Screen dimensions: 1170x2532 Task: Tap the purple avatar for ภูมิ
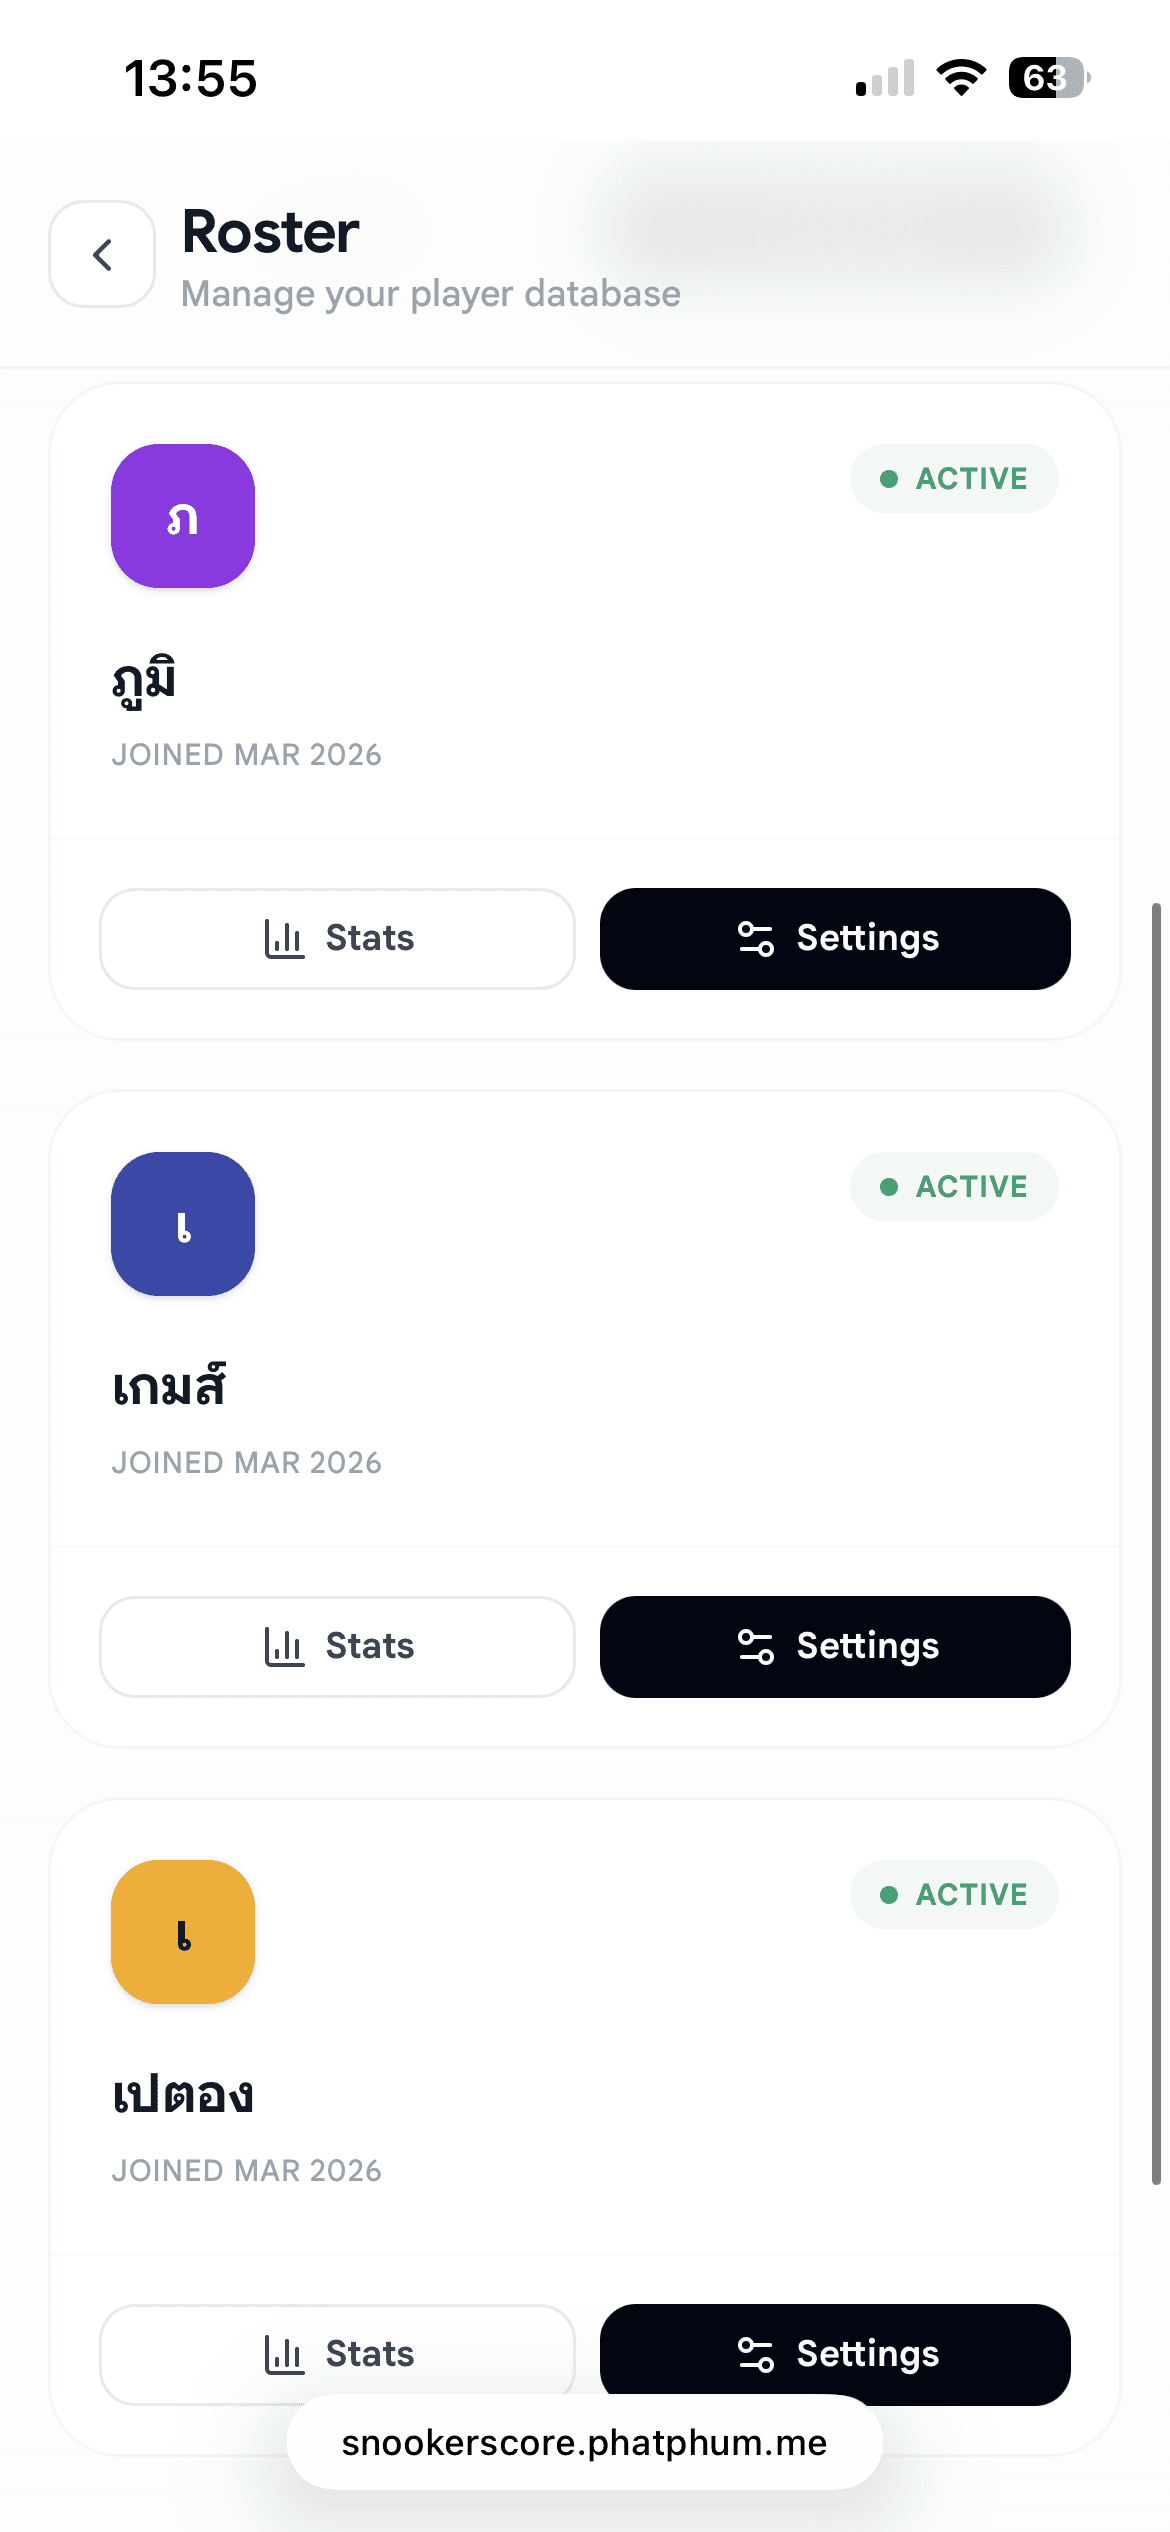[x=183, y=516]
